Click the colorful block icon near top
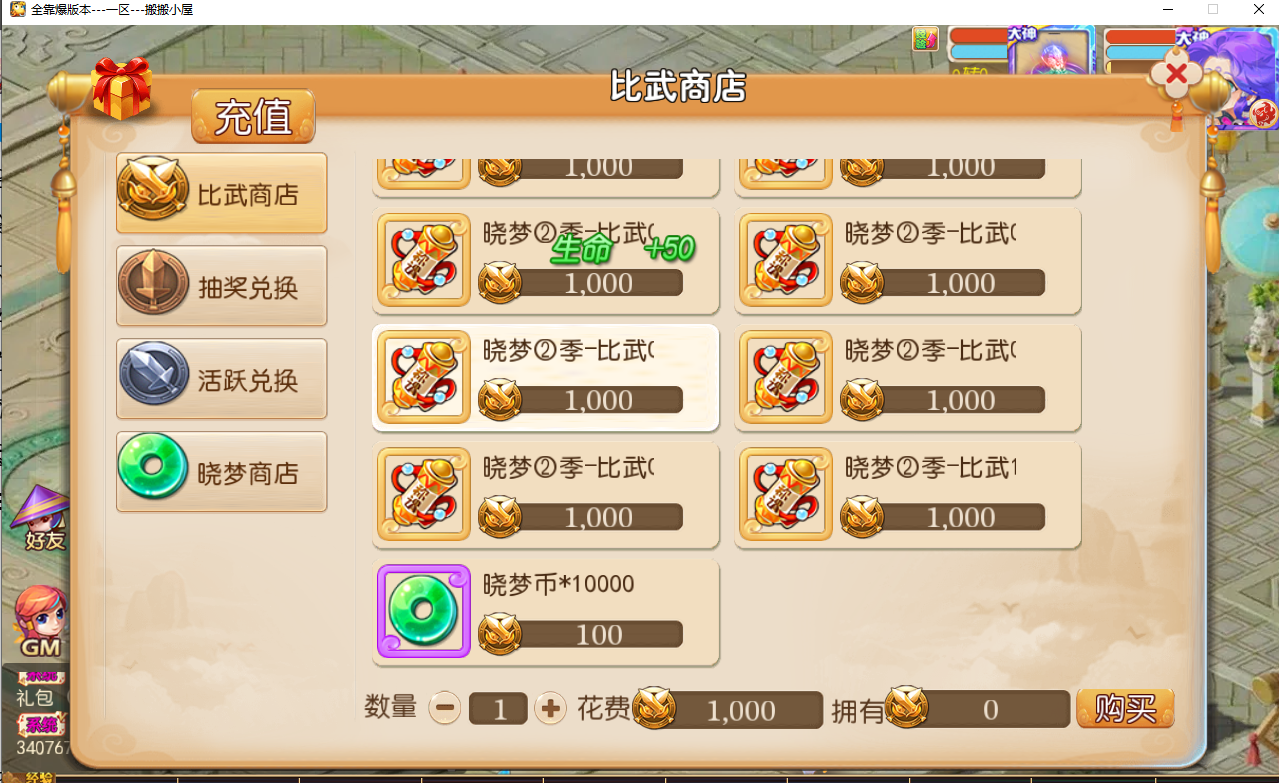Image resolution: width=1279 pixels, height=783 pixels. 925,39
